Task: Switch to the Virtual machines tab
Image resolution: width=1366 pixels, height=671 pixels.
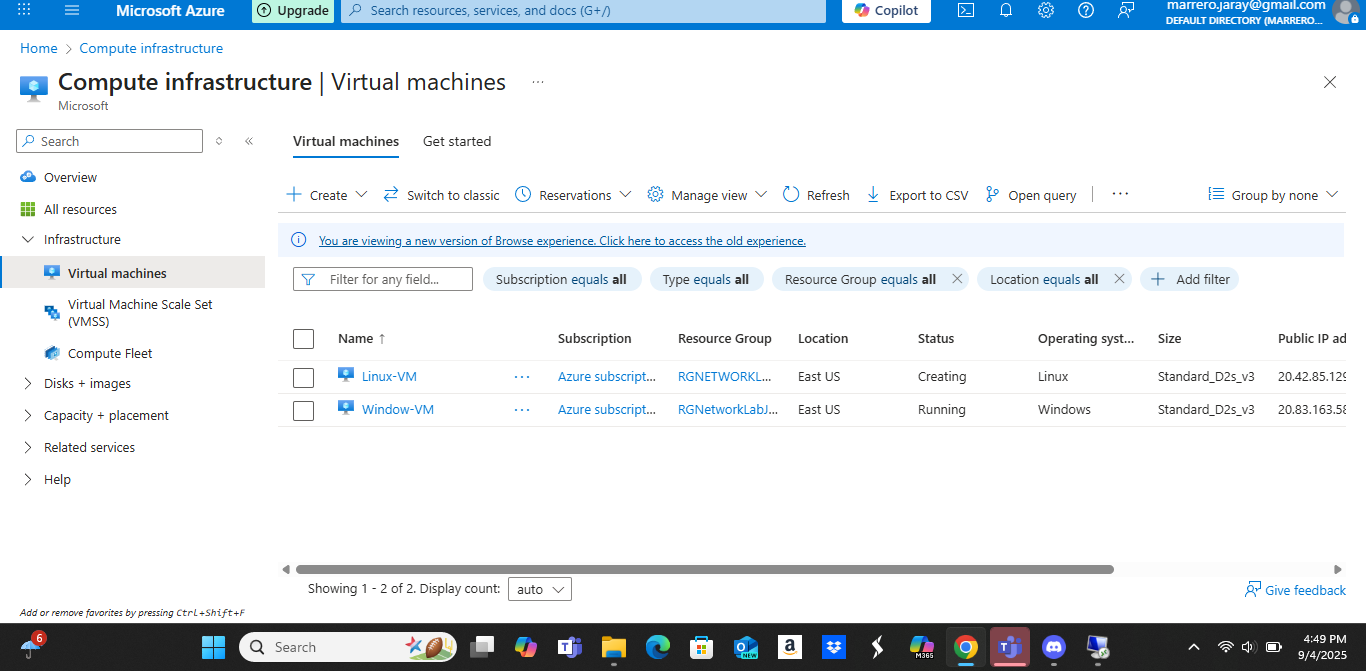Action: pyautogui.click(x=346, y=141)
